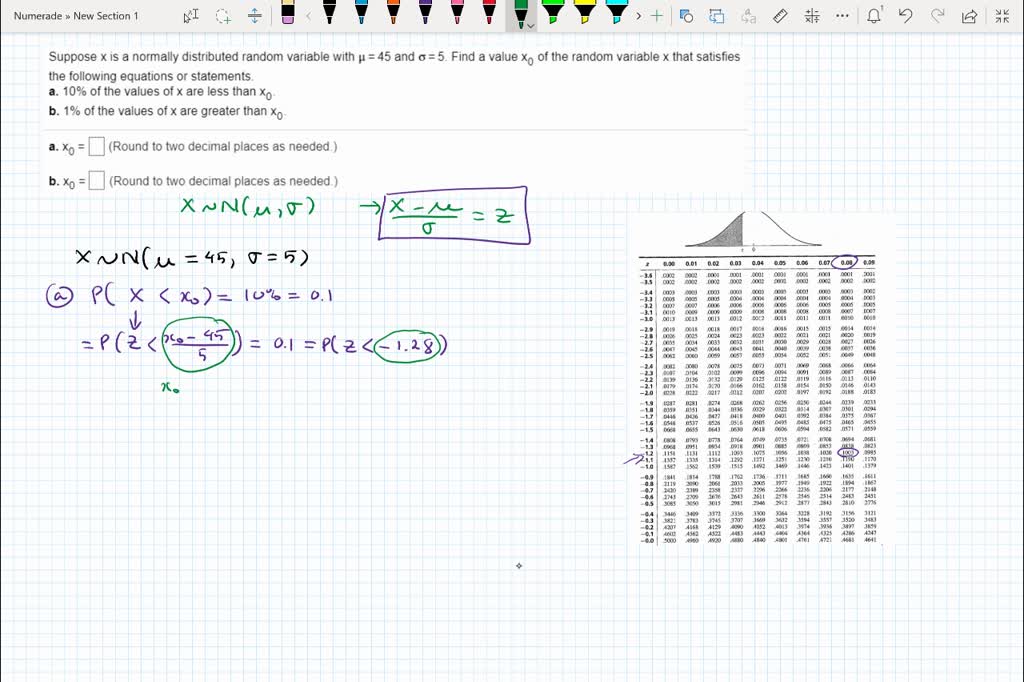Screen dimensions: 1024x682
Task: Click the ink to shape icon
Action: click(686, 16)
